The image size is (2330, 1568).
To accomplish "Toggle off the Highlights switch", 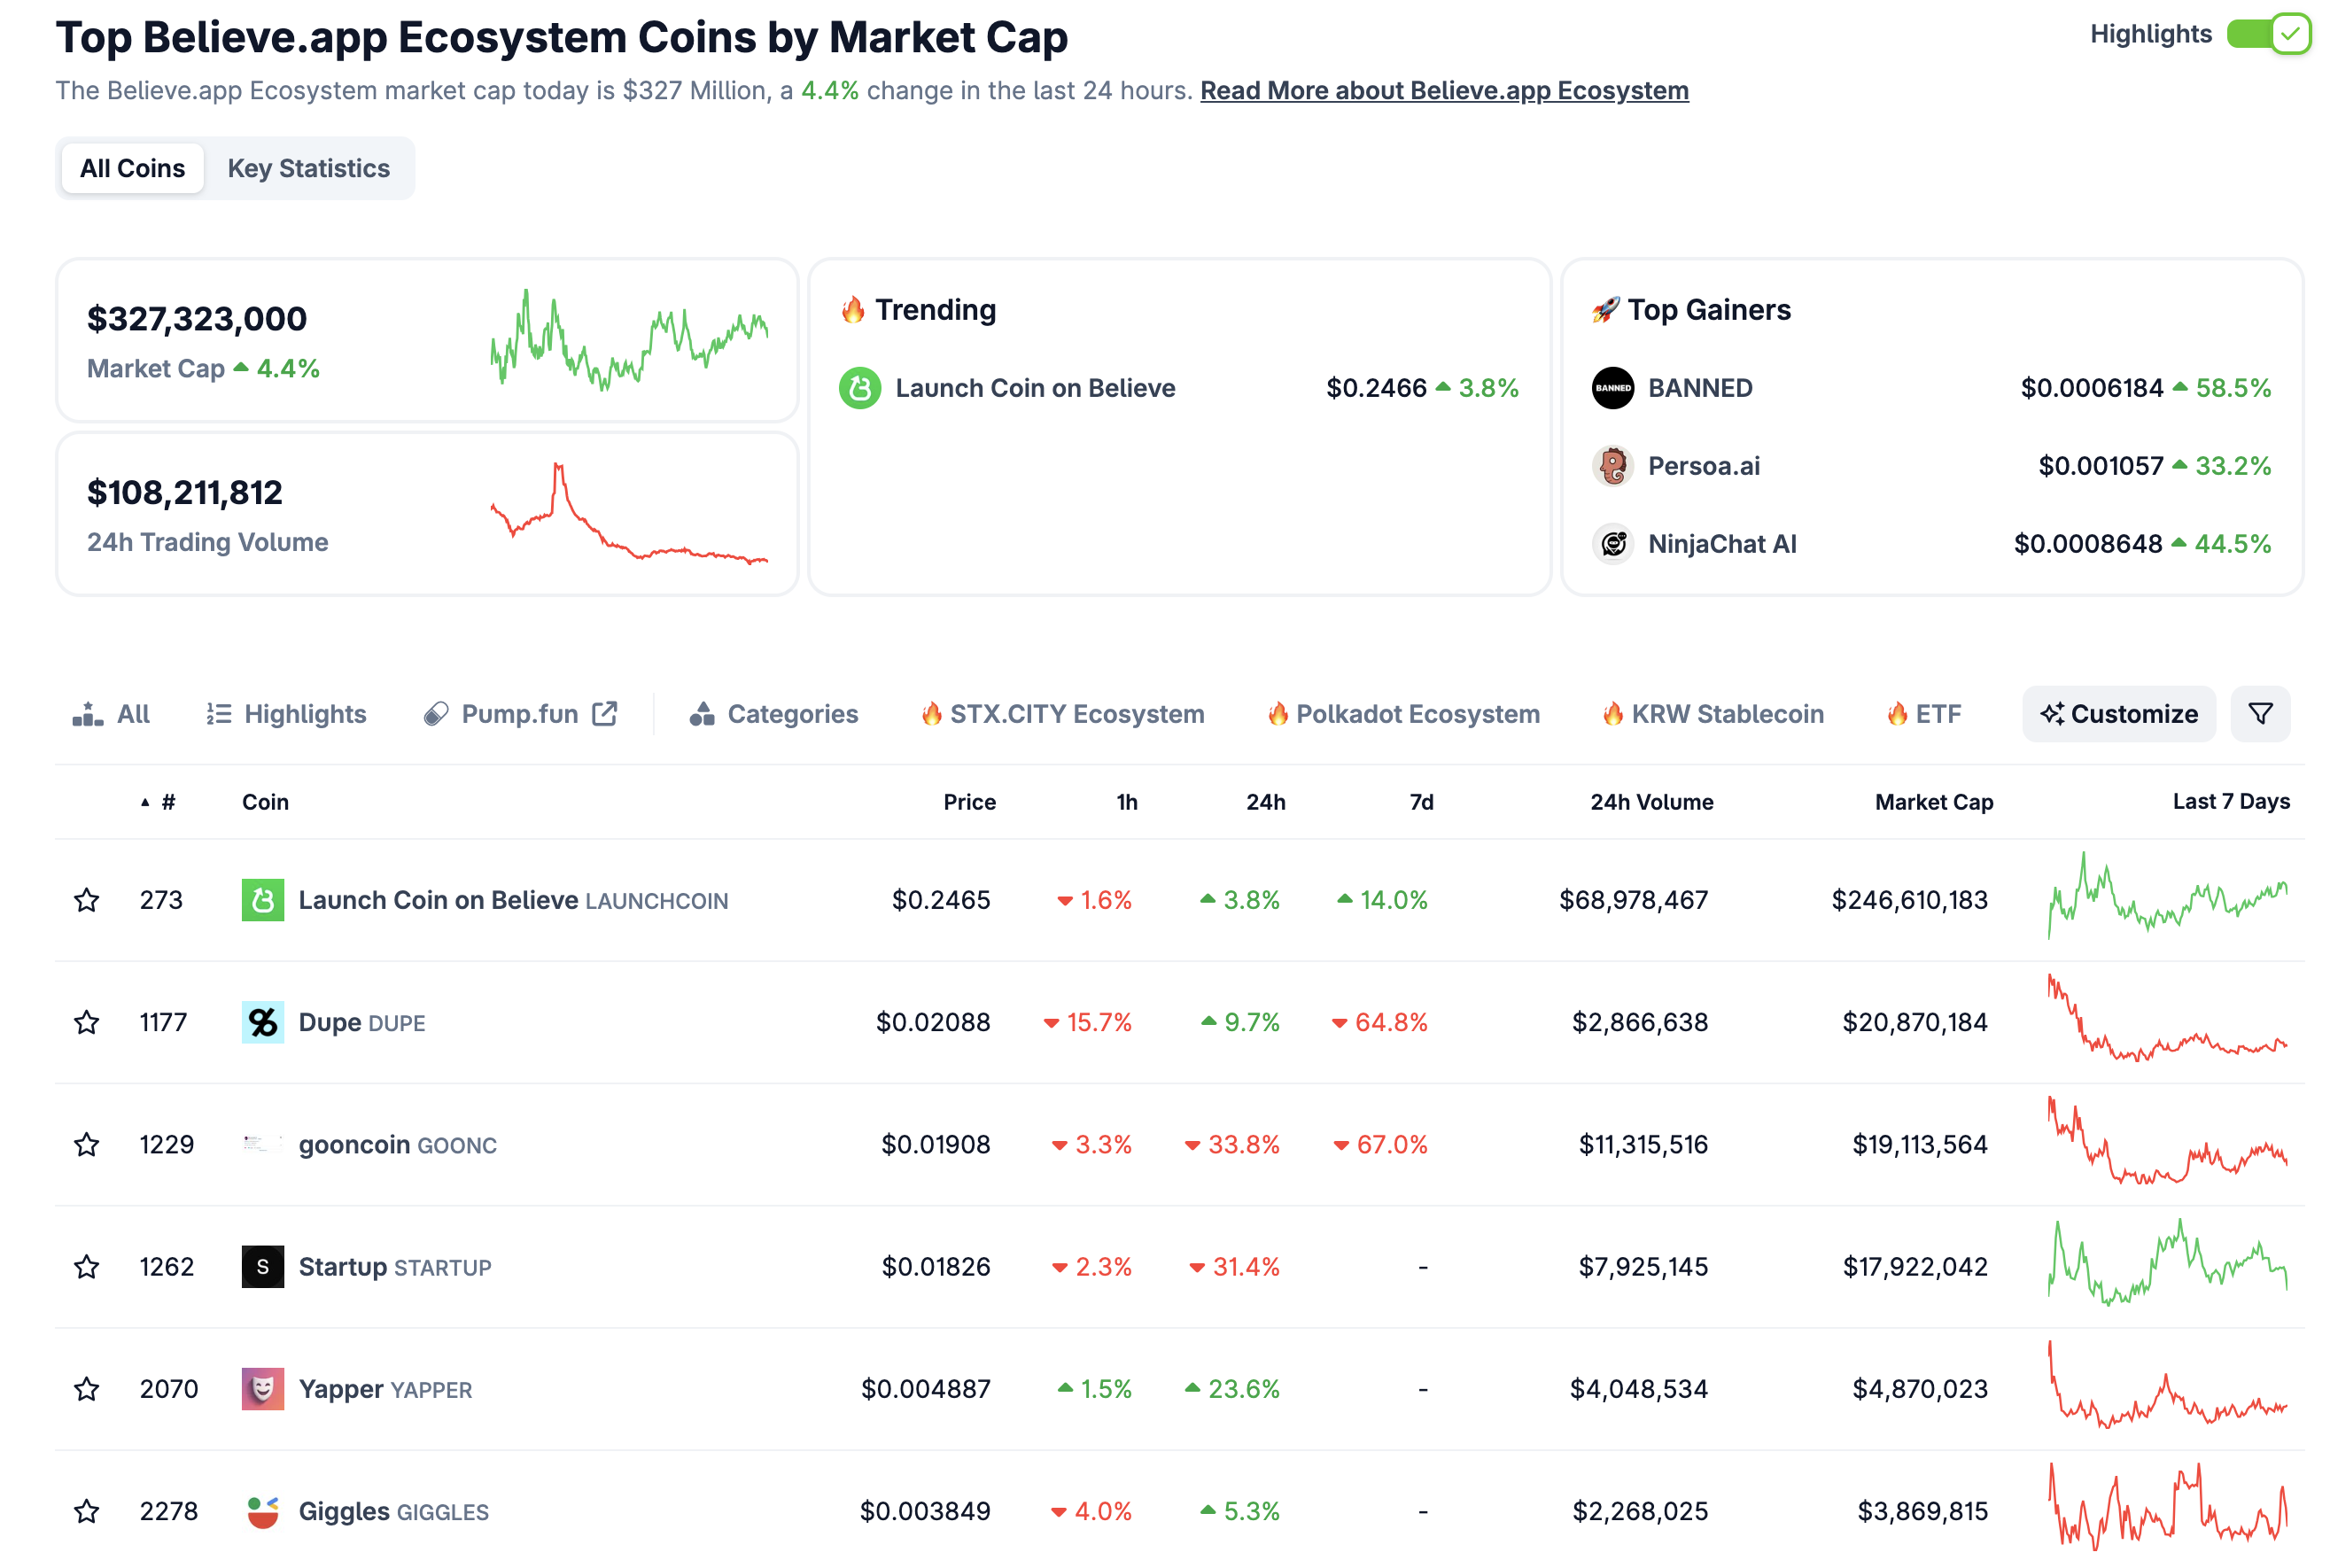I will pyautogui.click(x=2267, y=33).
